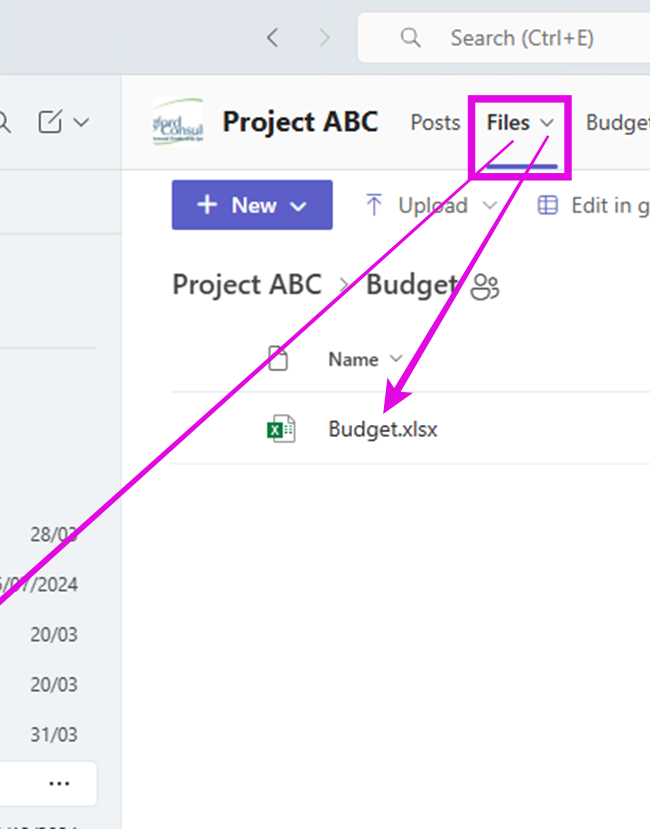Select the Files tab
This screenshot has height=829, width=650.
click(508, 123)
